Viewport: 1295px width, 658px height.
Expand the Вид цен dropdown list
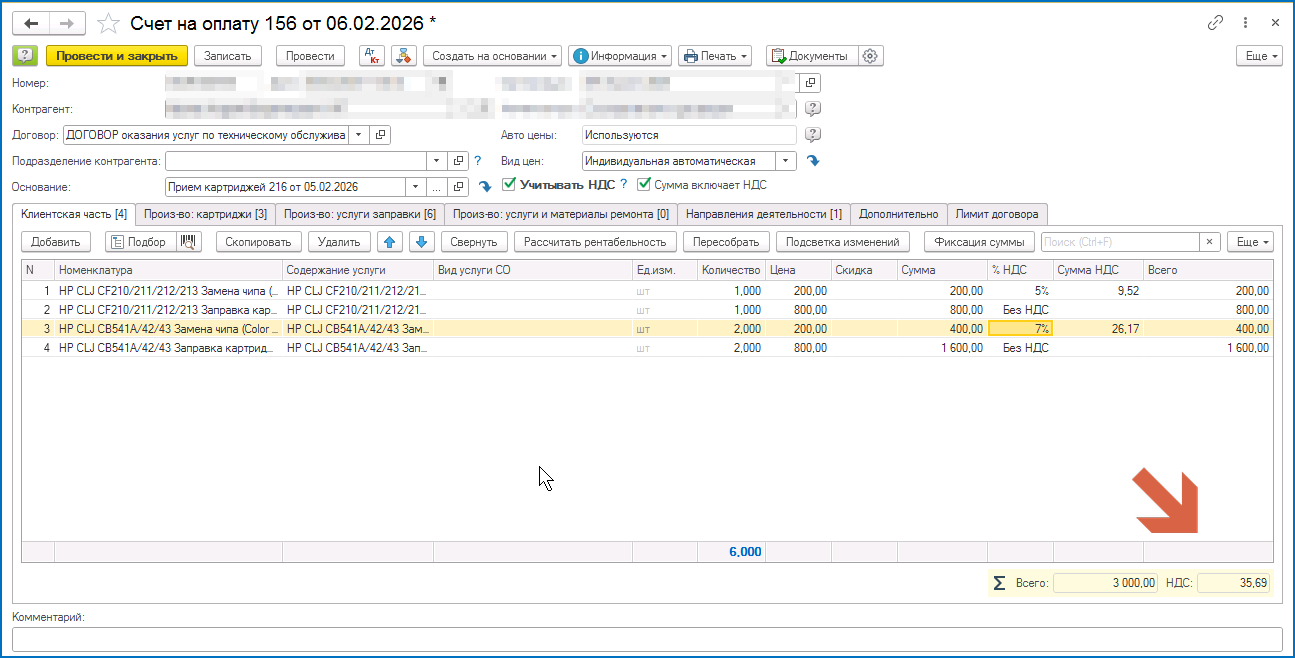coord(787,161)
